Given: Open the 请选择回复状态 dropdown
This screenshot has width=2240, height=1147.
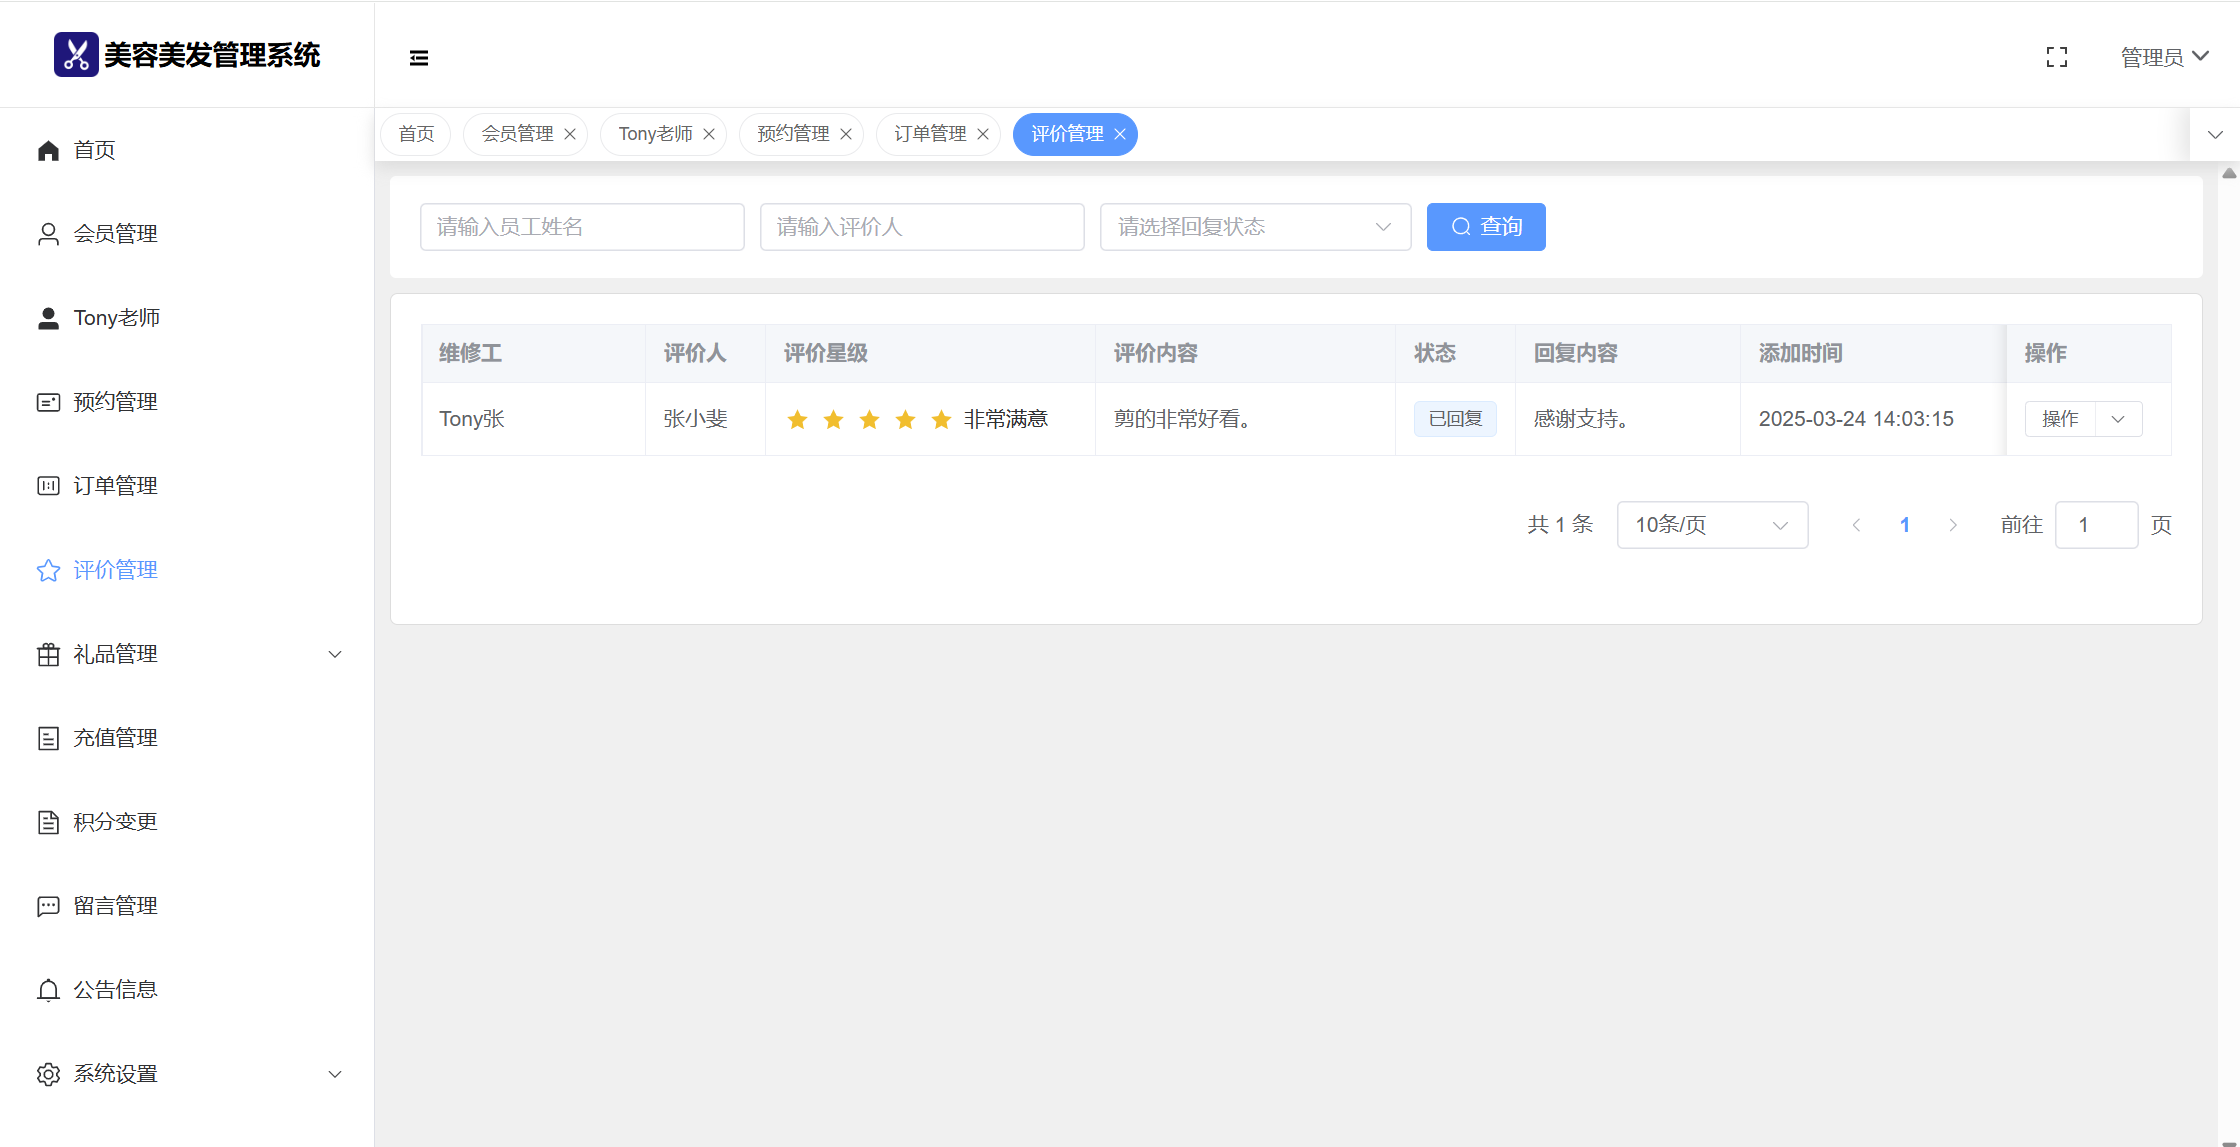Looking at the screenshot, I should [x=1254, y=227].
